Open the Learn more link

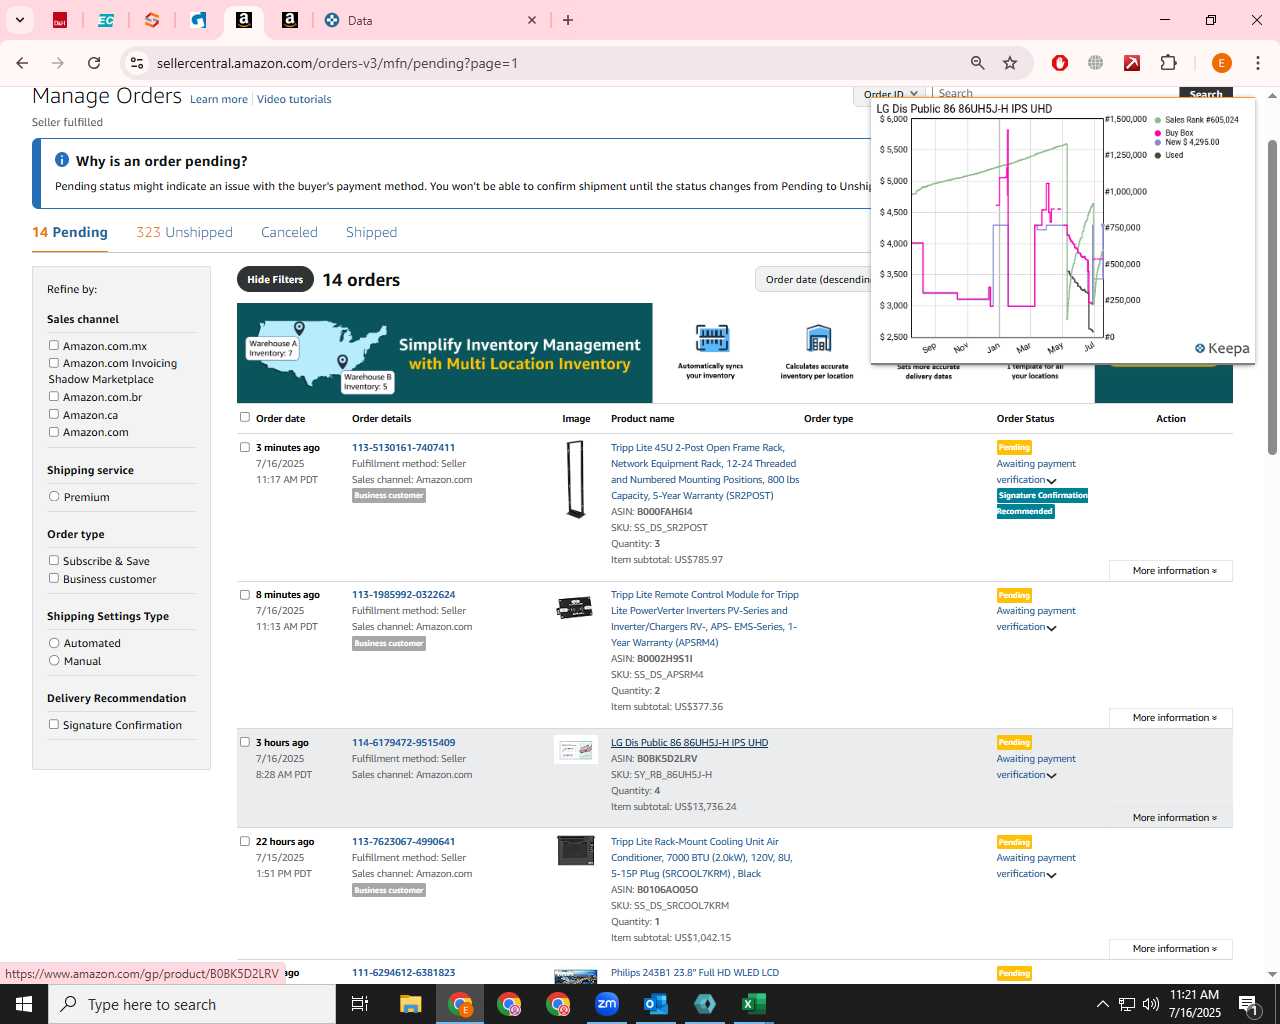pos(219,99)
